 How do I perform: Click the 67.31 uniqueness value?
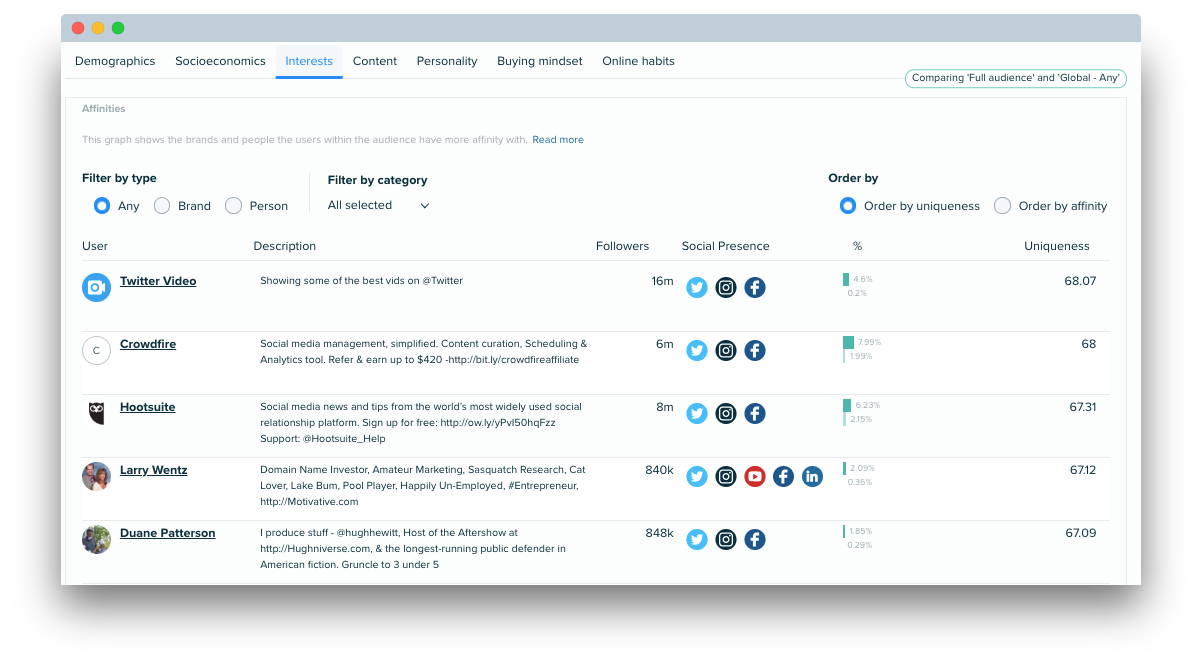(1083, 407)
